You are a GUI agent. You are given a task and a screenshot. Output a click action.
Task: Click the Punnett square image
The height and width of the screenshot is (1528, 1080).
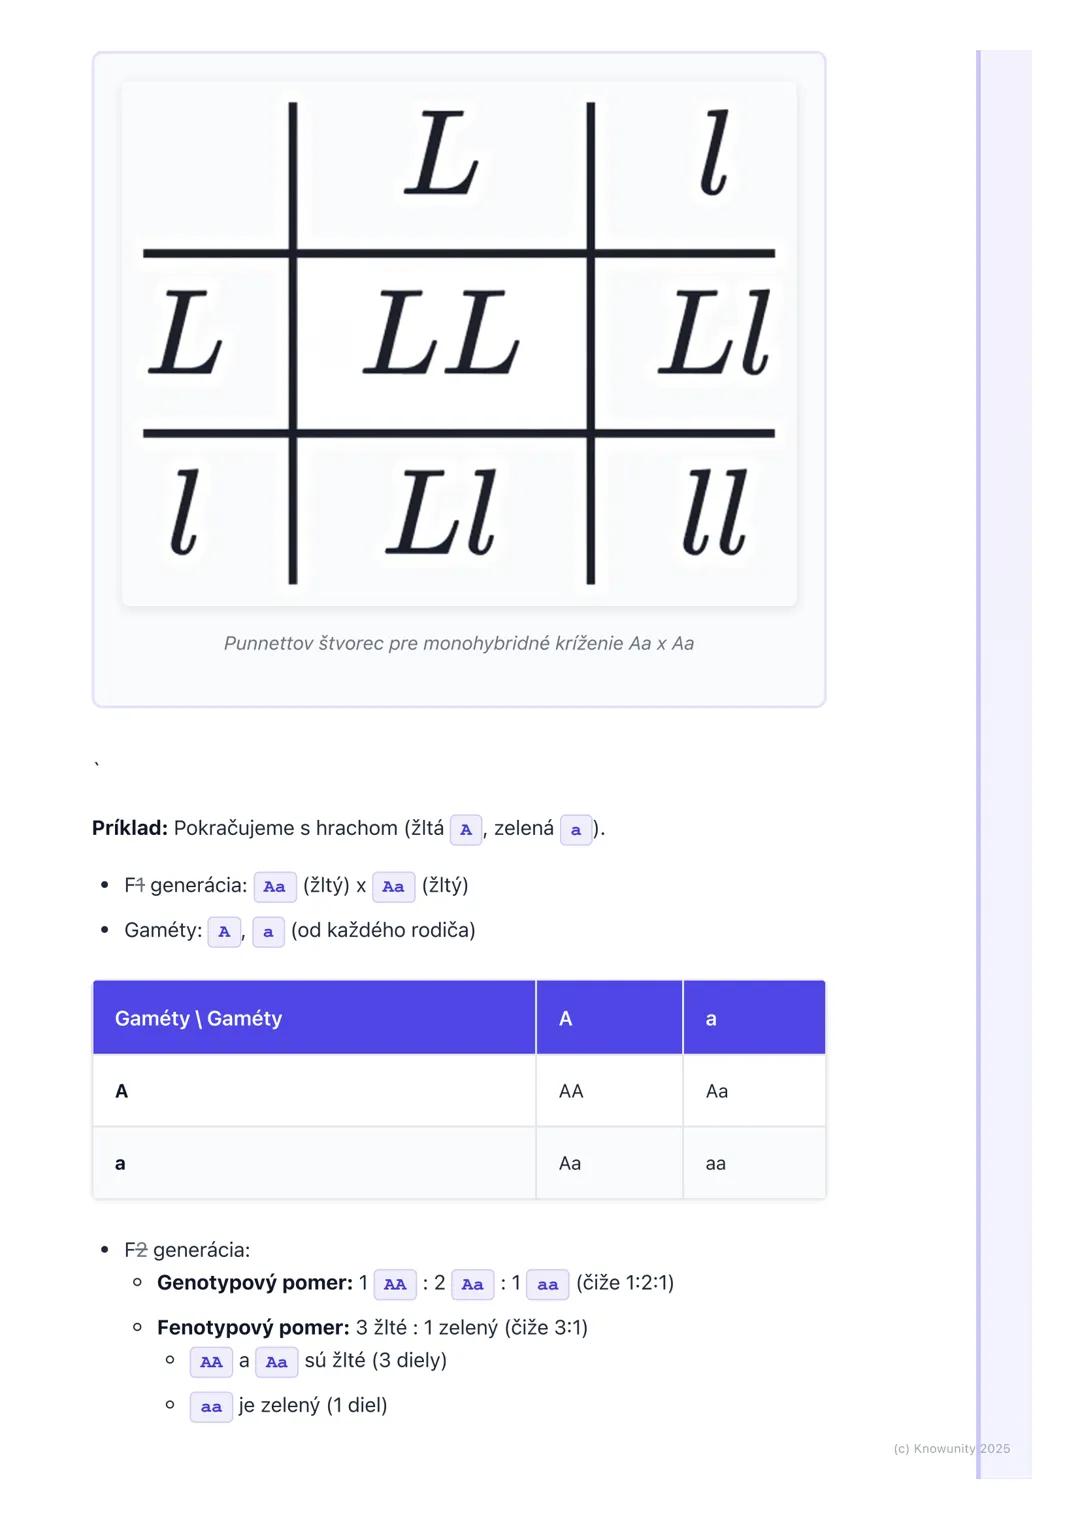tap(459, 343)
